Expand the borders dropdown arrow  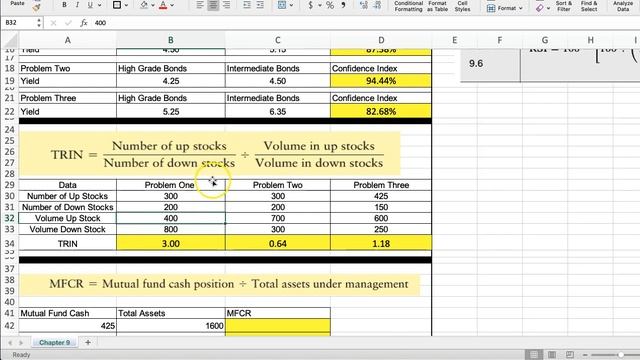pyautogui.click(x=126, y=5)
